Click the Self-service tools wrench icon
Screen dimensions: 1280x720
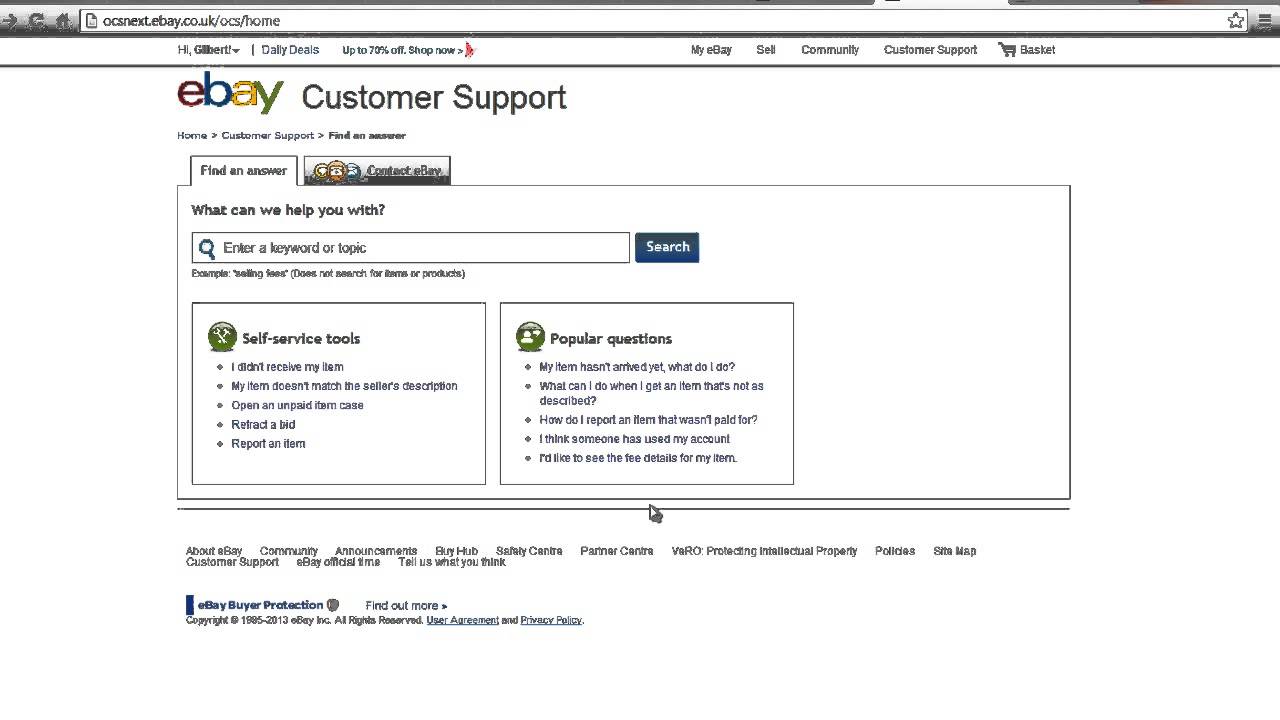pos(222,337)
